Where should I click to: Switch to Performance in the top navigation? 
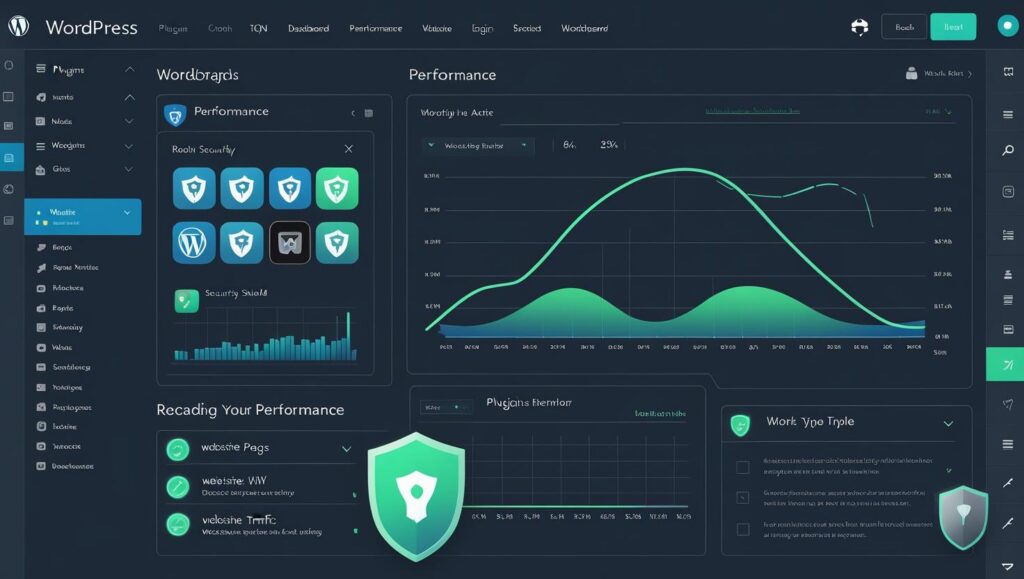[376, 29]
